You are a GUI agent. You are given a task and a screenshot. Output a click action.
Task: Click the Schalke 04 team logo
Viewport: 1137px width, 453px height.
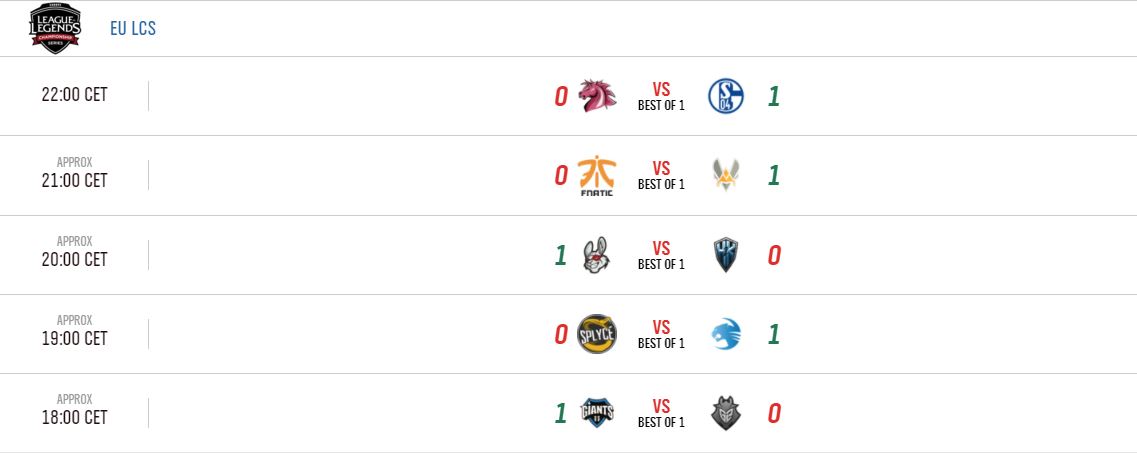click(726, 96)
